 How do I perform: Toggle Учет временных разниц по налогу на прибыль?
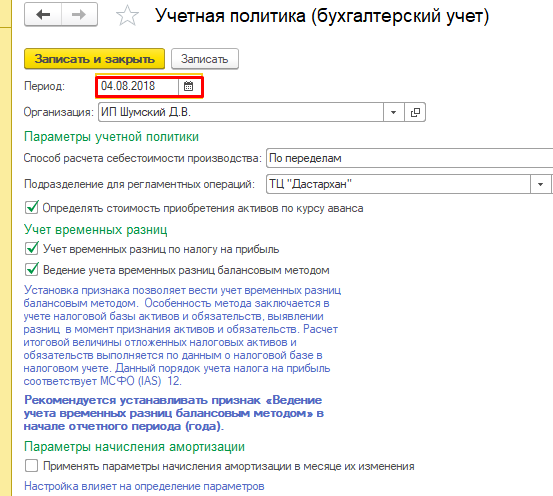coord(32,248)
